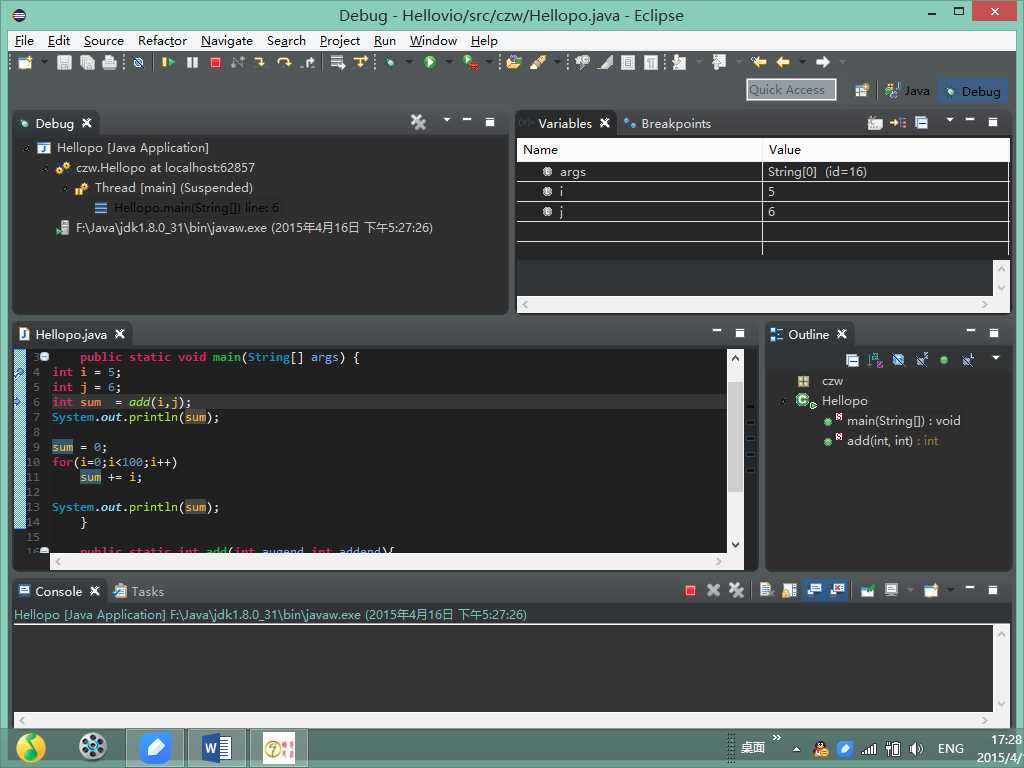This screenshot has height=768, width=1024.
Task: Switch to the Java perspective
Action: pyautogui.click(x=907, y=91)
